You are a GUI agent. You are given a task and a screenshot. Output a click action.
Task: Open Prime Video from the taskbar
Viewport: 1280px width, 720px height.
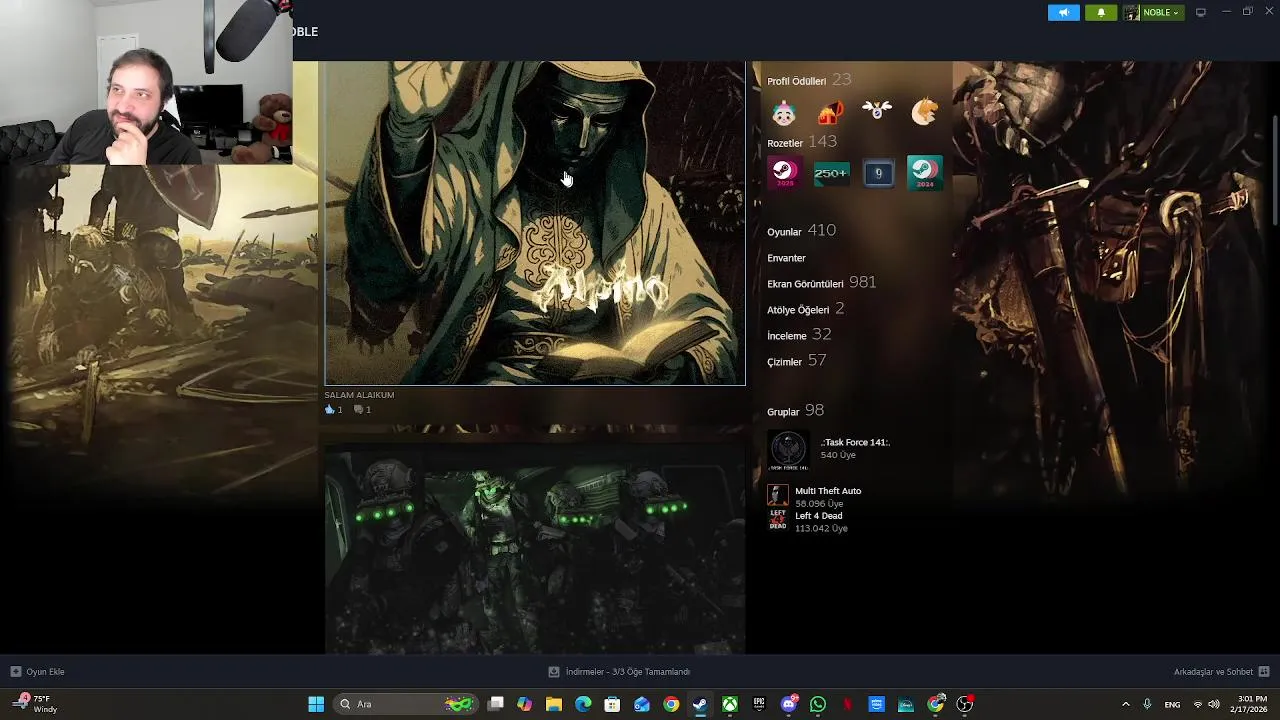[x=877, y=704]
